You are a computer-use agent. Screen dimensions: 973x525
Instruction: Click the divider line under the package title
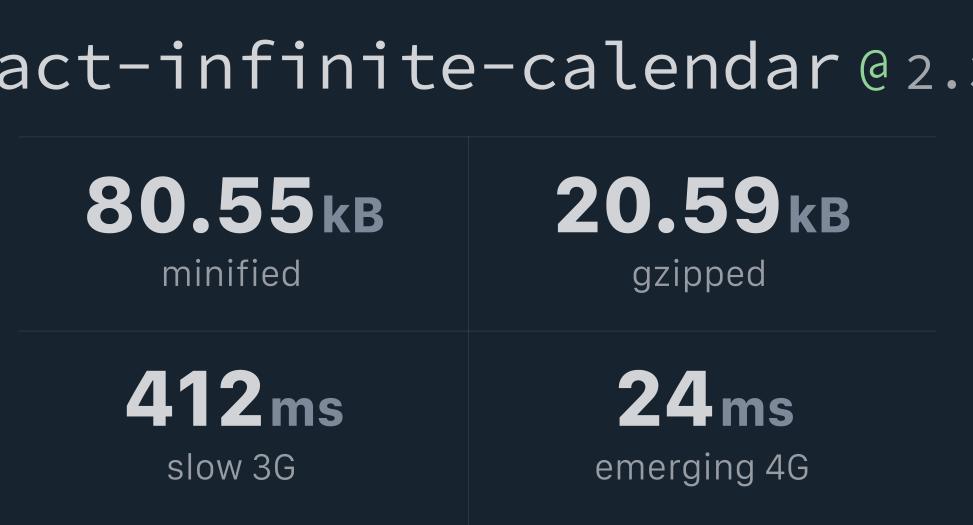coord(477,137)
